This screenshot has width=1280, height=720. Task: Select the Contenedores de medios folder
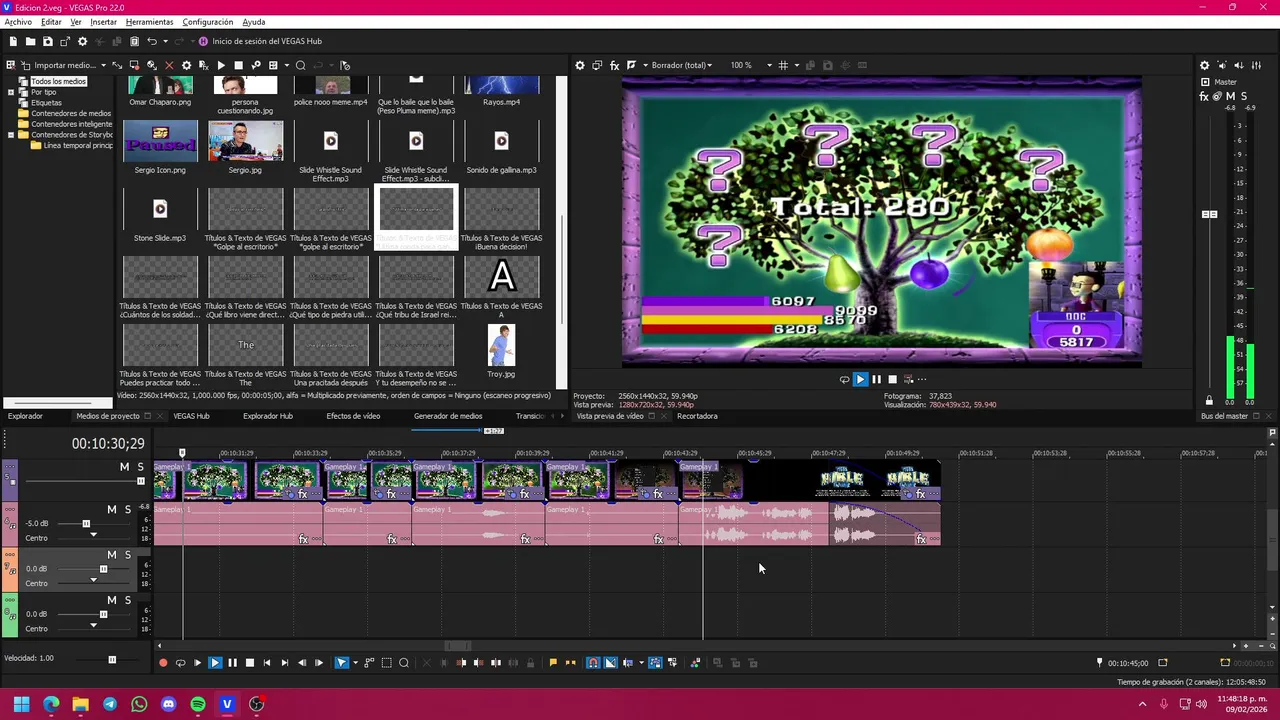click(x=71, y=113)
